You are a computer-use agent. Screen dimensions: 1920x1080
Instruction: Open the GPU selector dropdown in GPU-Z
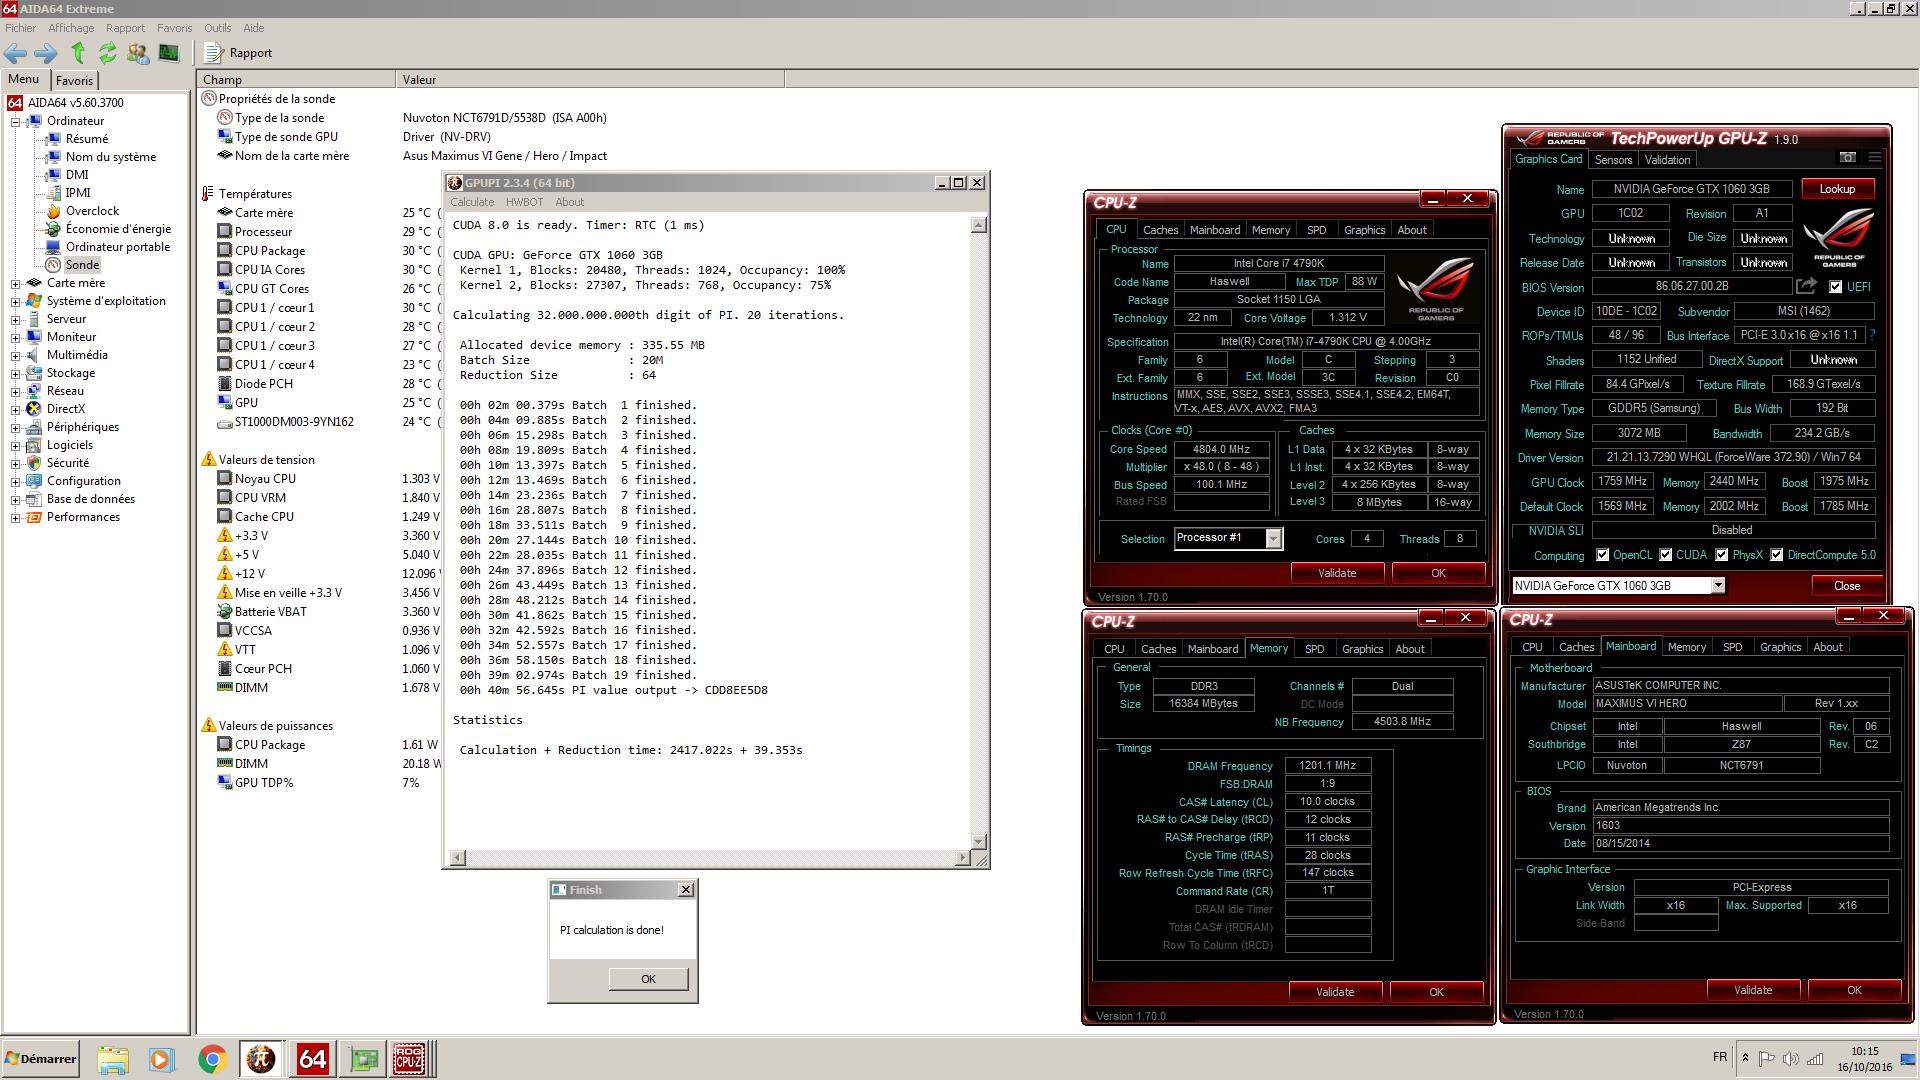click(1718, 586)
